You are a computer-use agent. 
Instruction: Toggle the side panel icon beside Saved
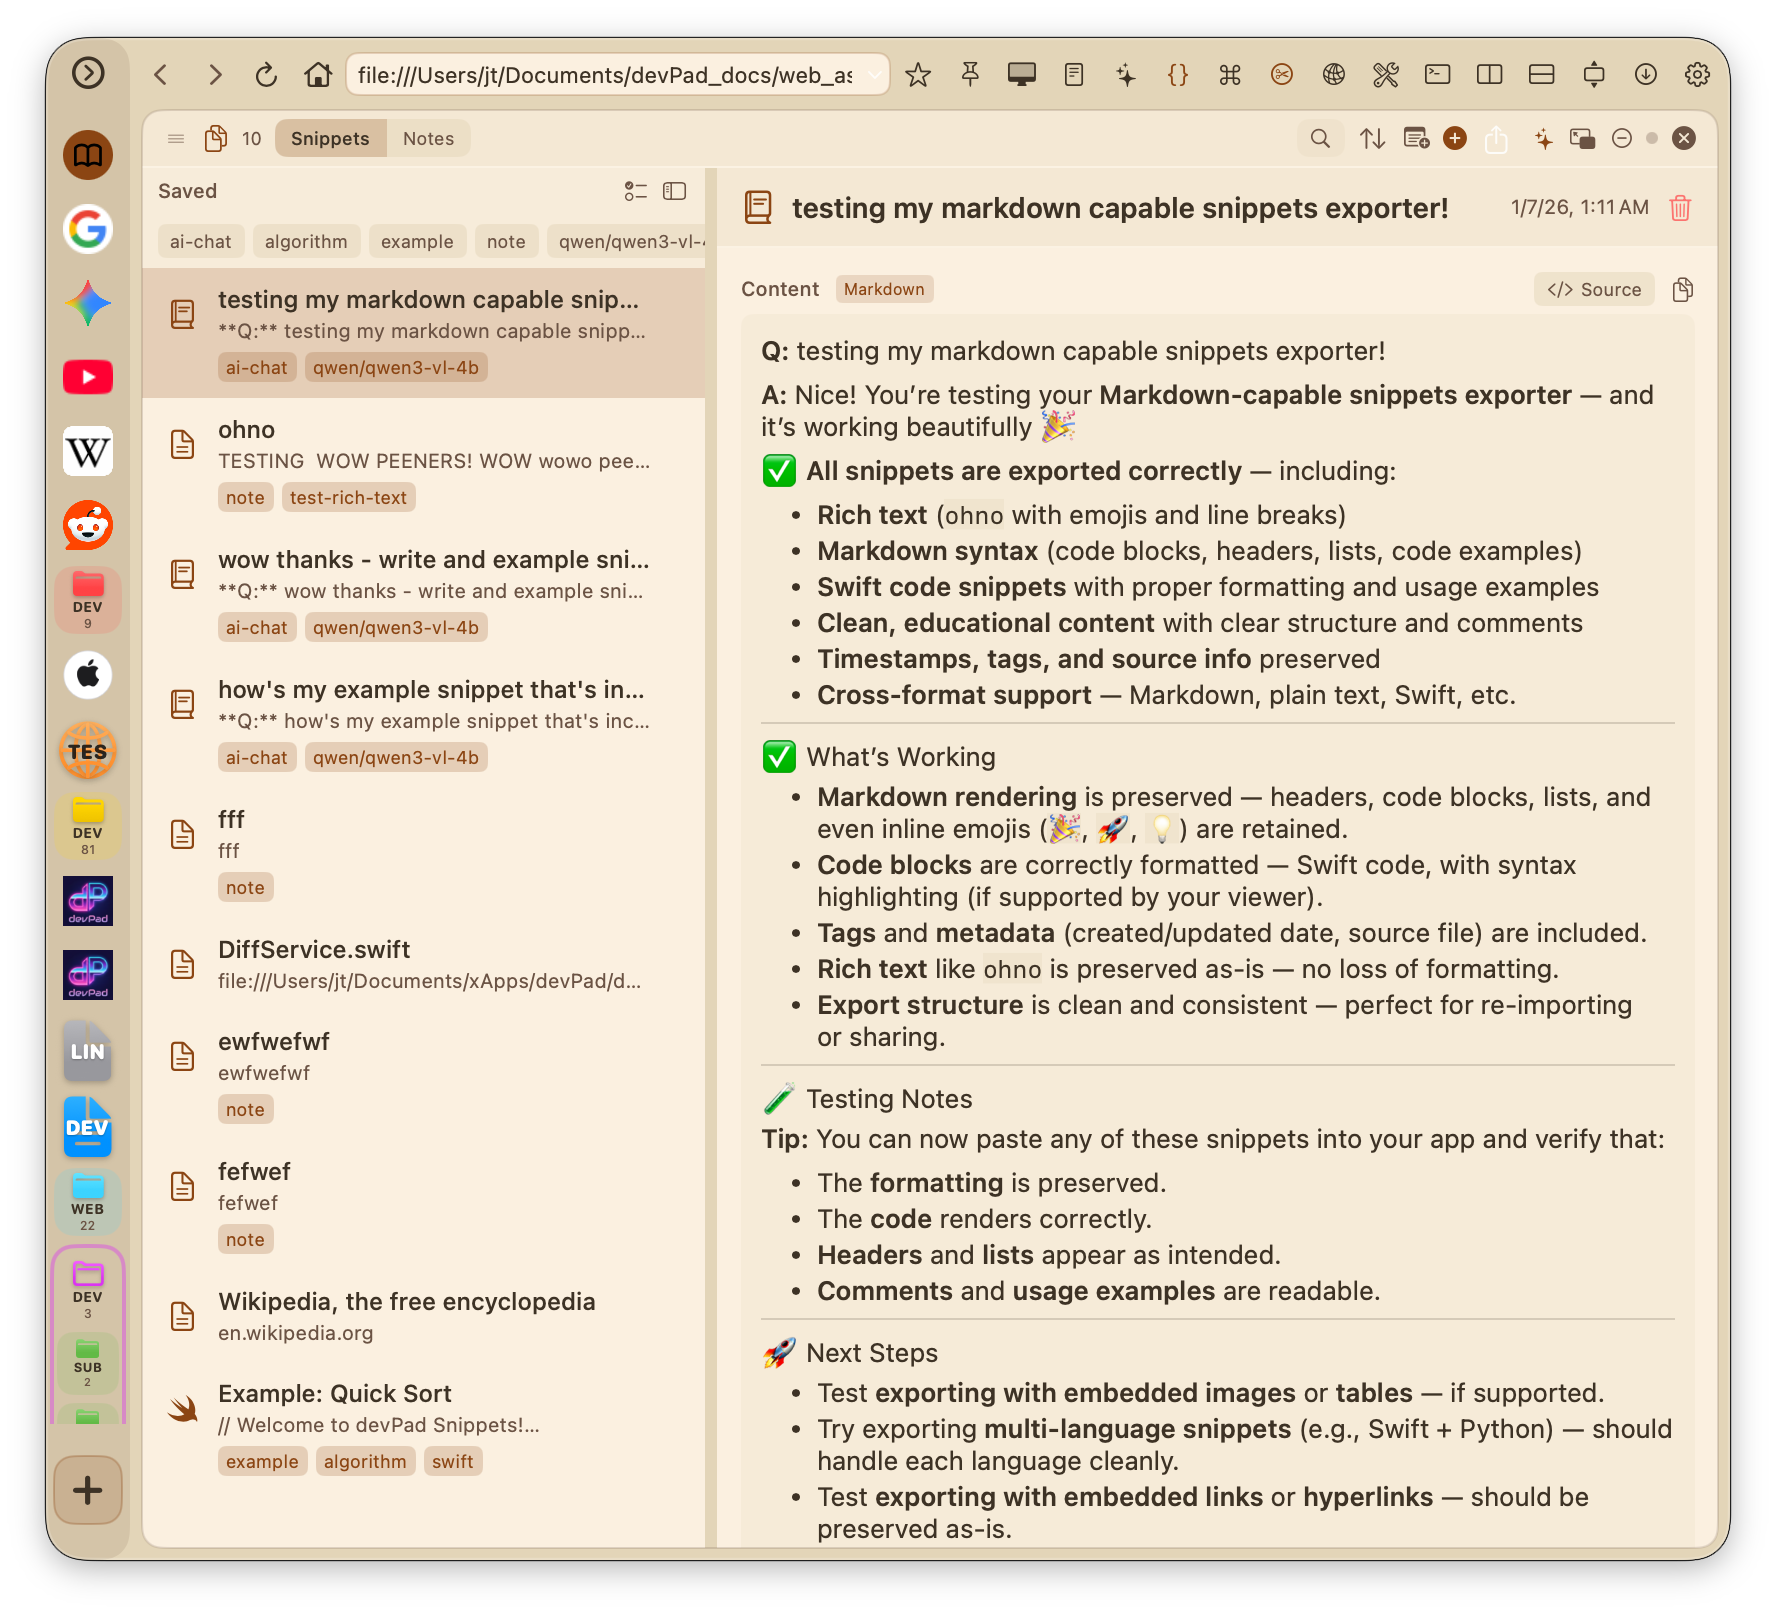pos(674,191)
